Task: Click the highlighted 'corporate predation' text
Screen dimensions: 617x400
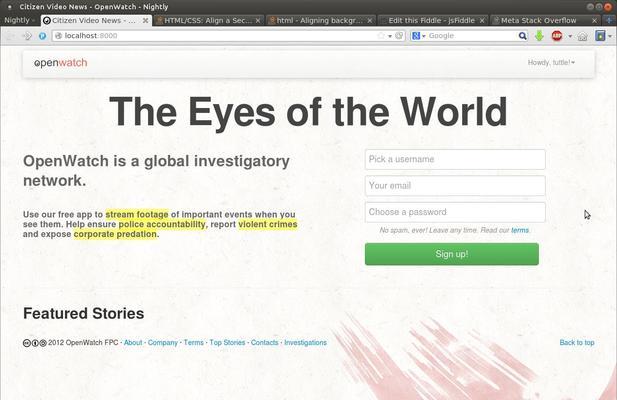Action: click(115, 234)
